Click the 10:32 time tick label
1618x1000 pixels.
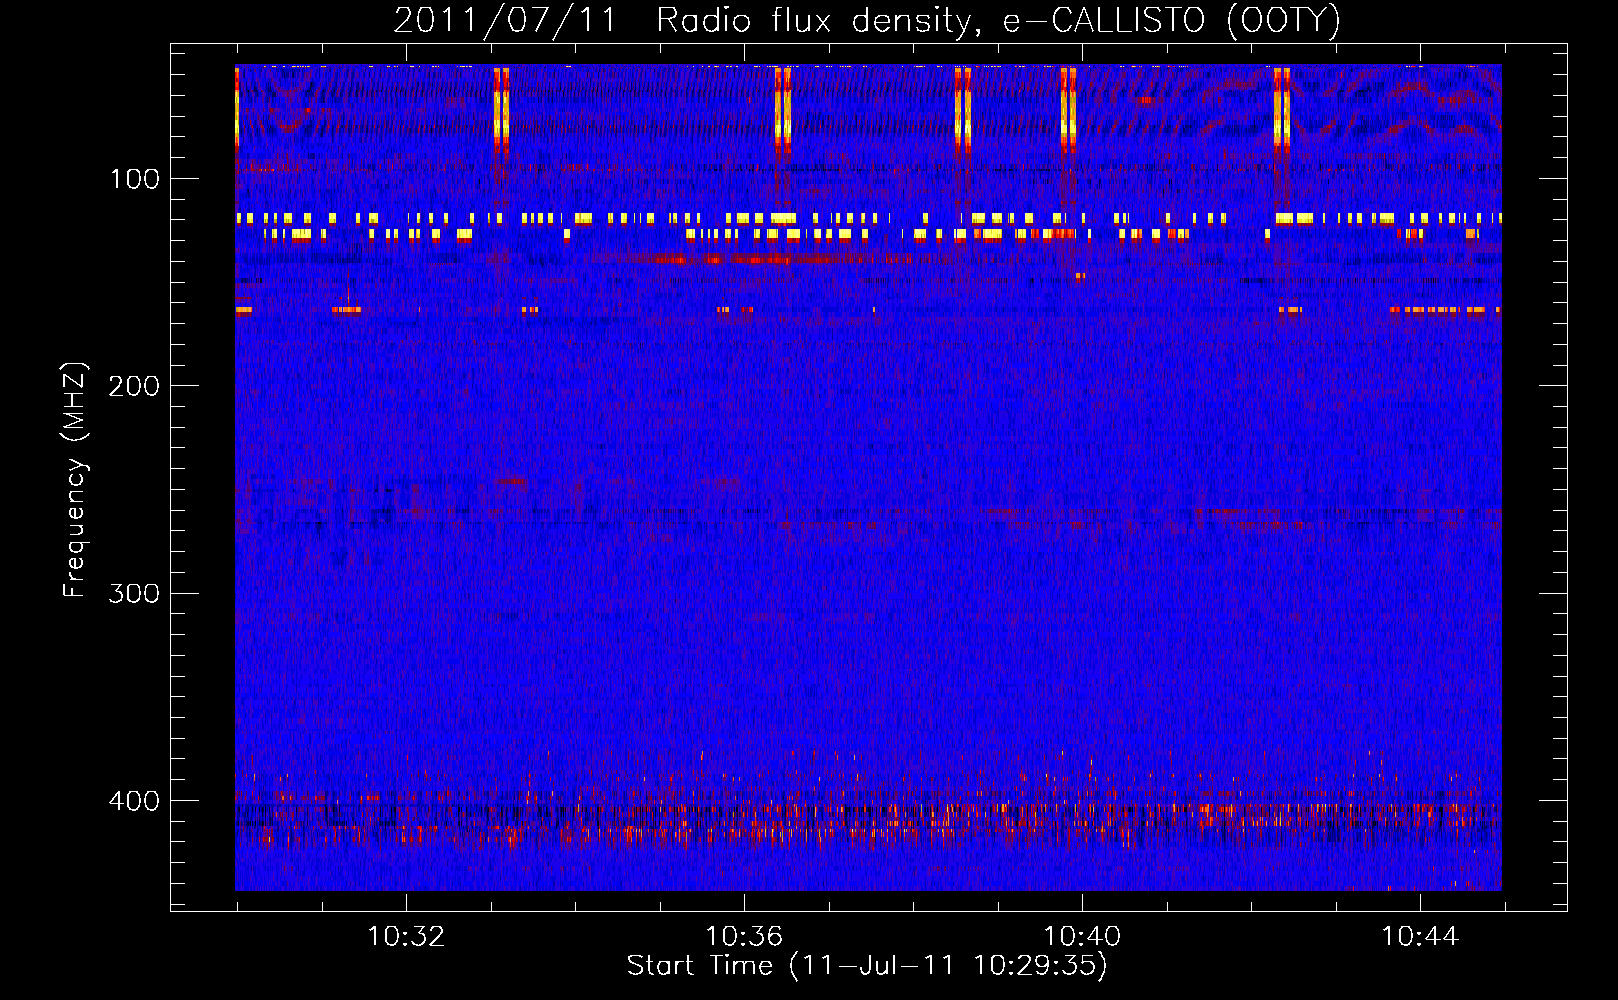pyautogui.click(x=406, y=937)
